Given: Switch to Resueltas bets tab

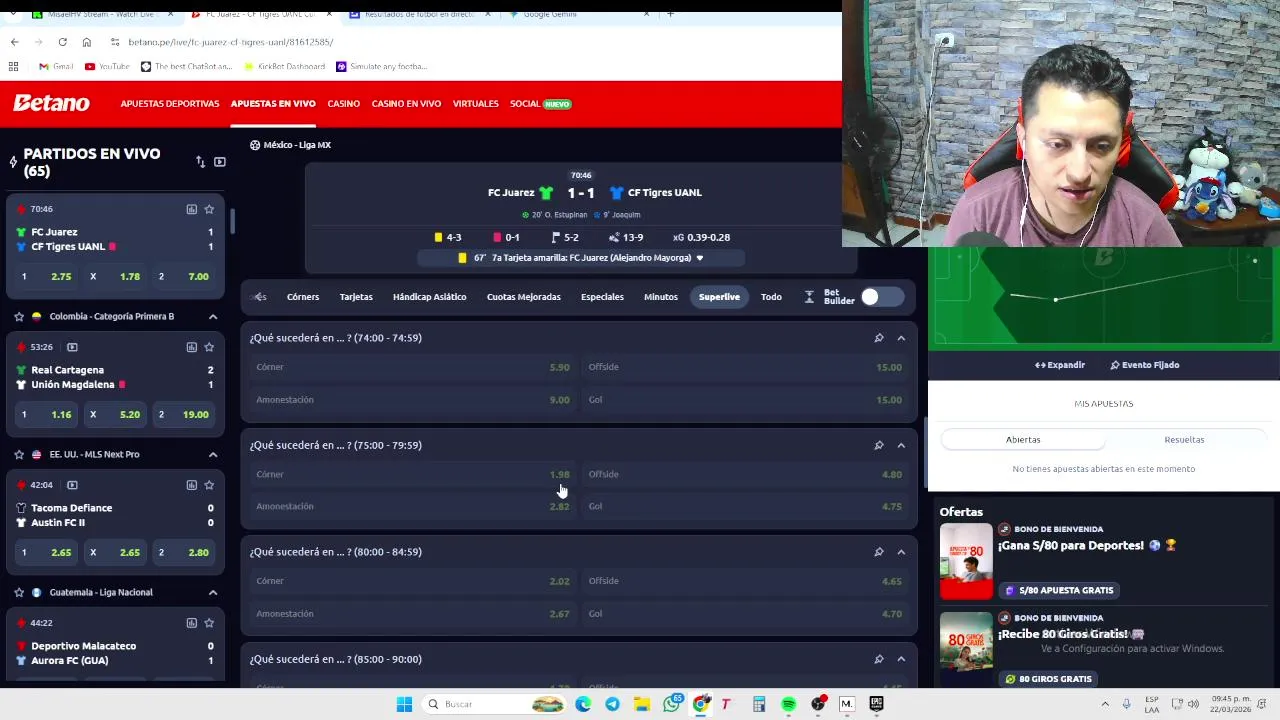Looking at the screenshot, I should point(1184,440).
